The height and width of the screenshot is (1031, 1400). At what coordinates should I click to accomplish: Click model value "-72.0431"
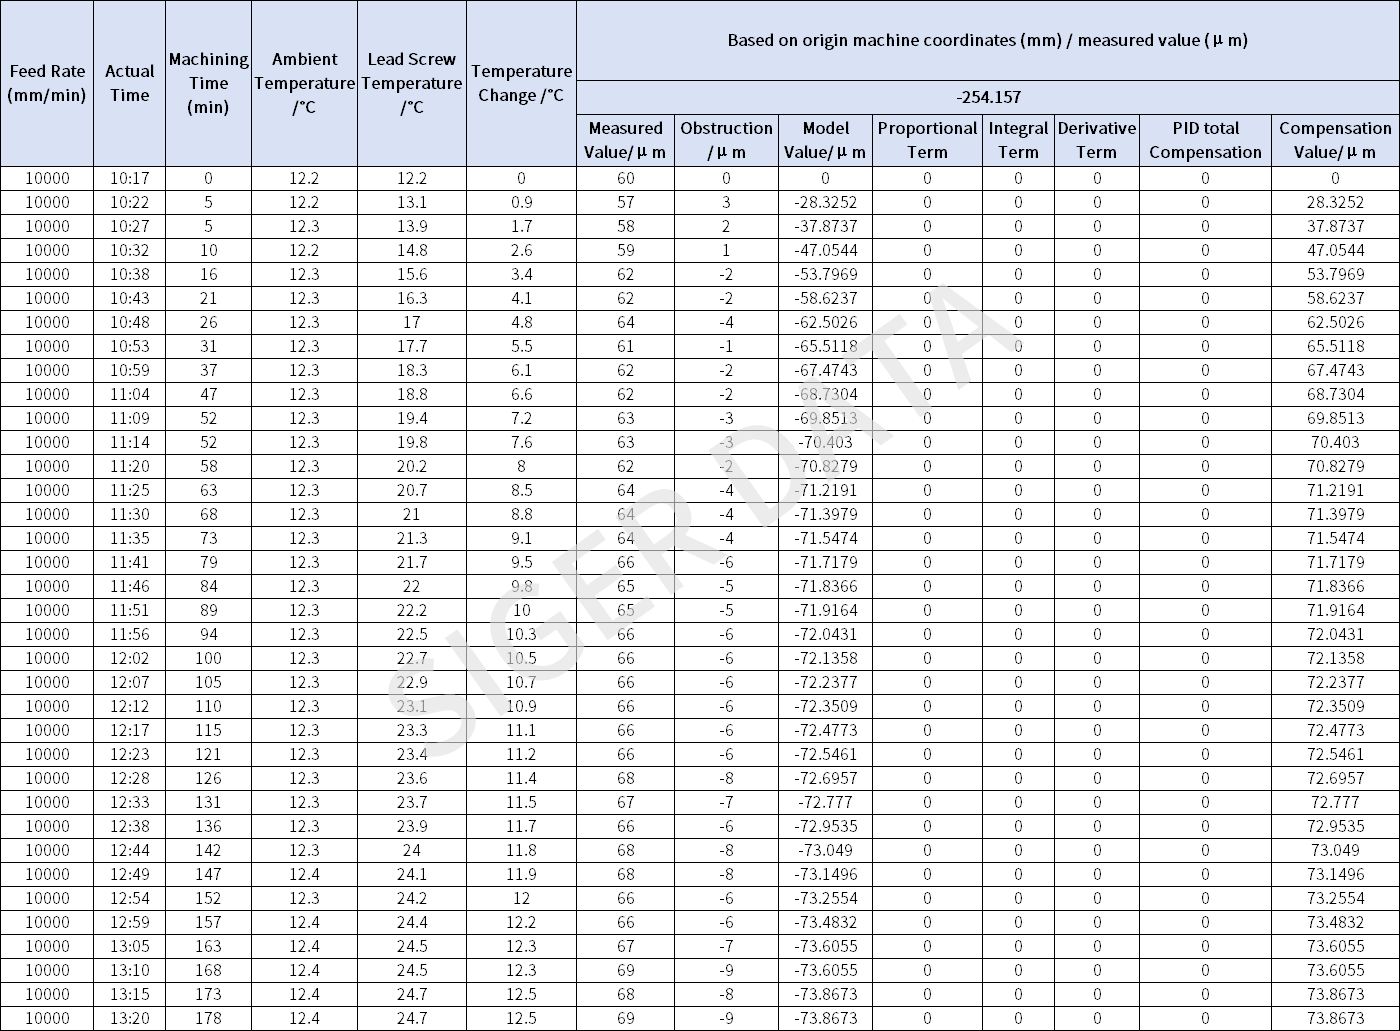coord(825,634)
